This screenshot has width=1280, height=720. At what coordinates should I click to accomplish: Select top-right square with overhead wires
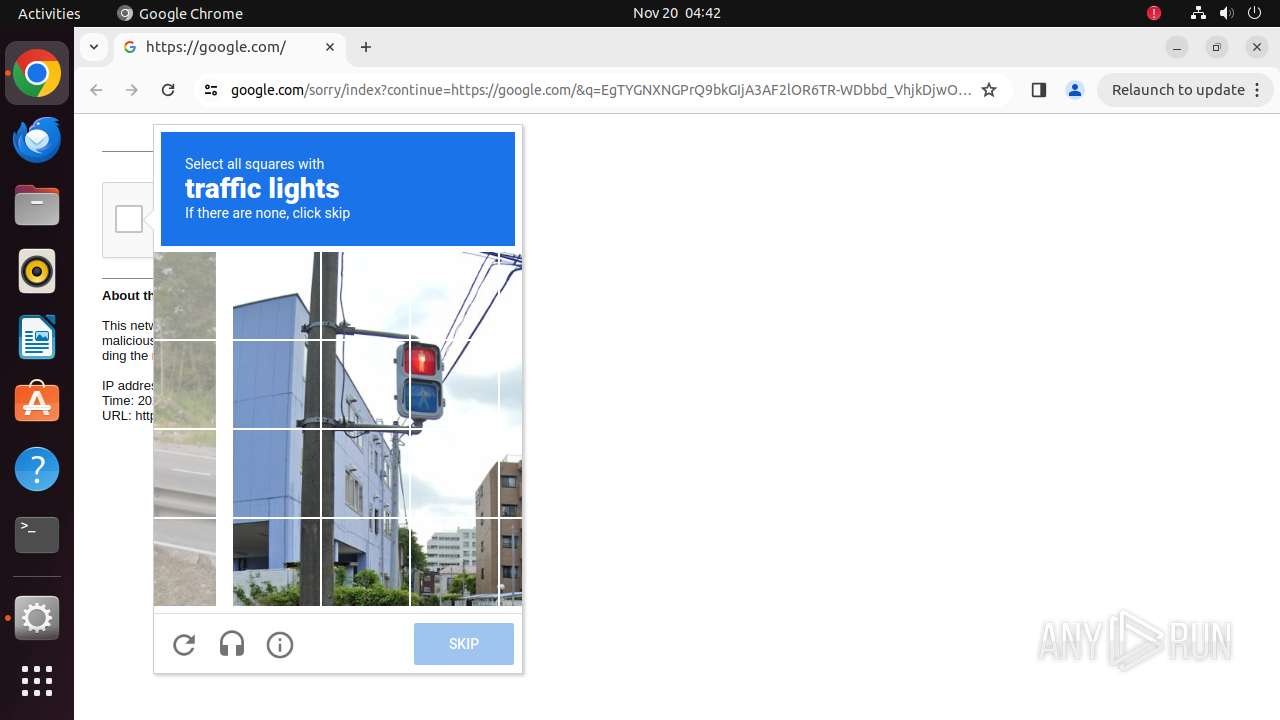511,296
